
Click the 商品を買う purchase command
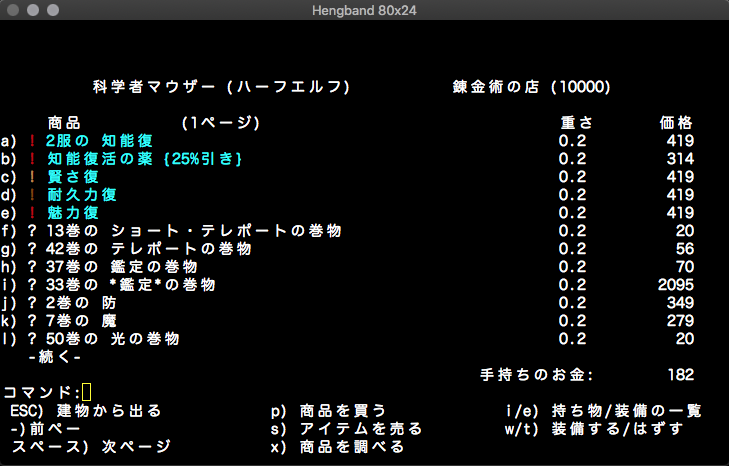(x=328, y=411)
